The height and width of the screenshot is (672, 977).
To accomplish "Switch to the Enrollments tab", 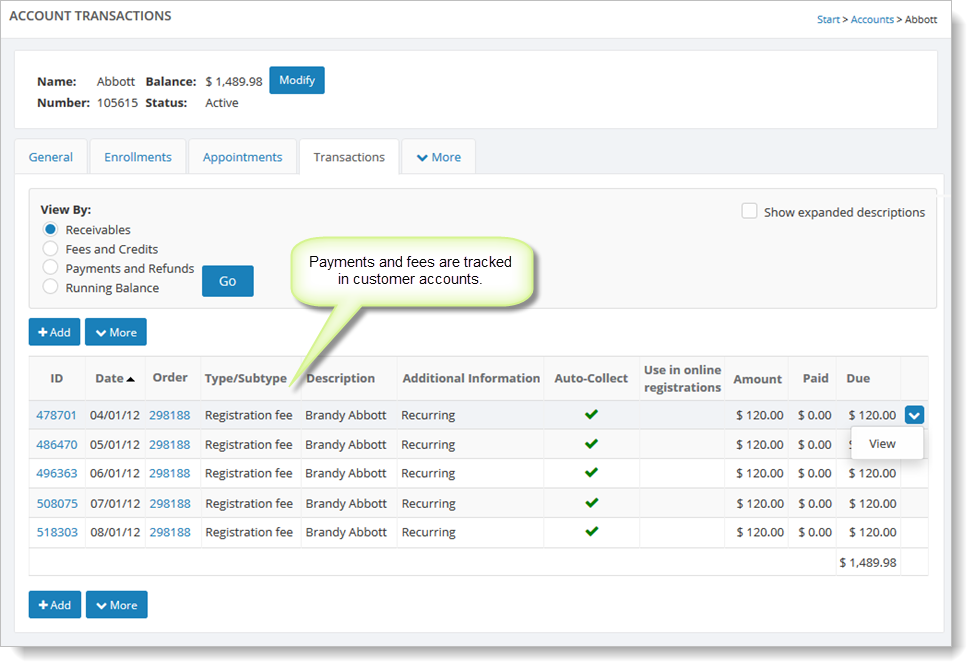I will point(138,157).
